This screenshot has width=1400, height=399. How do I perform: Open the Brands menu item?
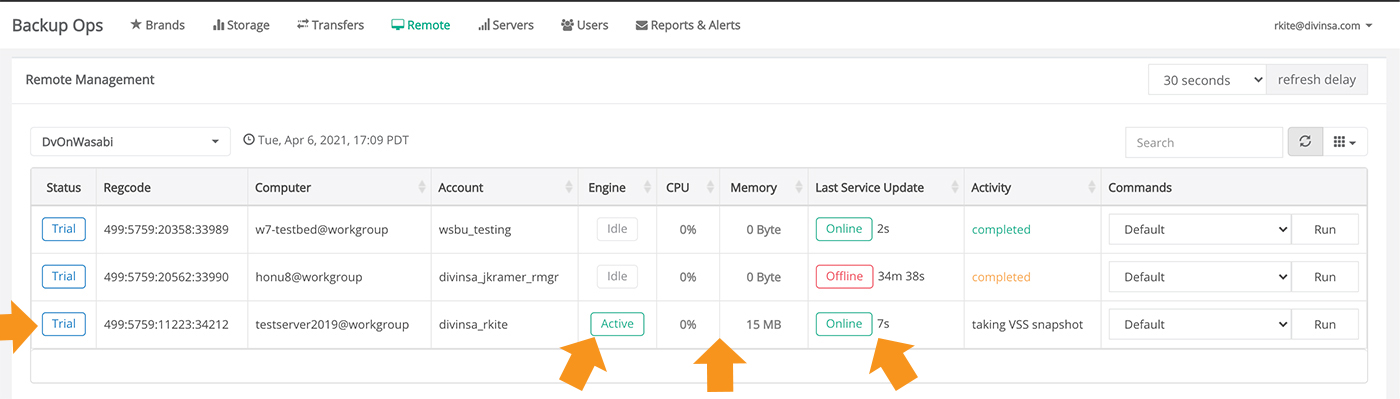[157, 25]
